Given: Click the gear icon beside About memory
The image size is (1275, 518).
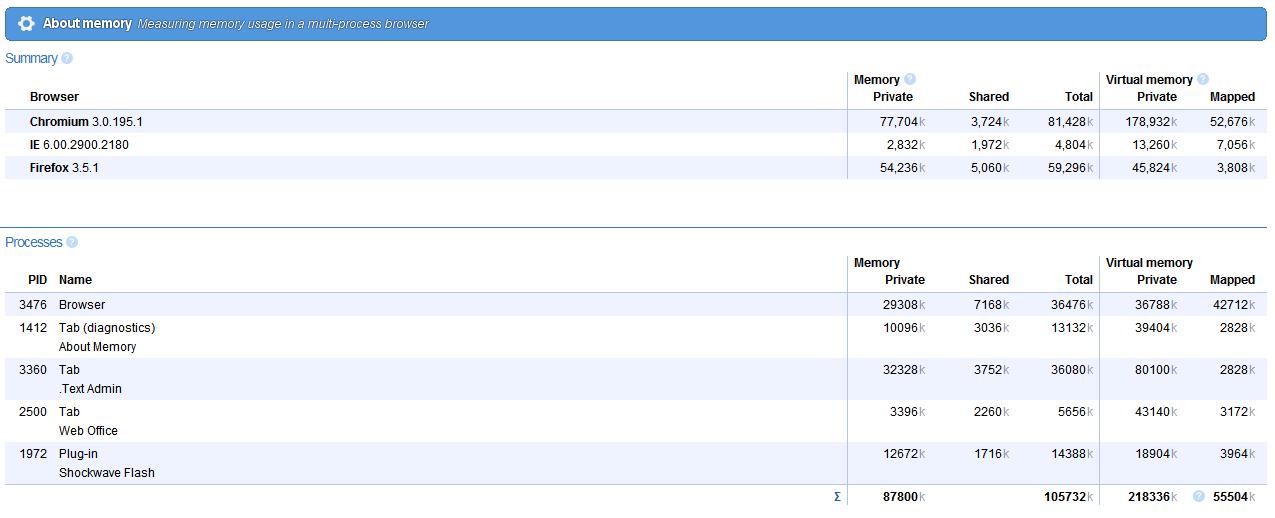Looking at the screenshot, I should pos(26,23).
